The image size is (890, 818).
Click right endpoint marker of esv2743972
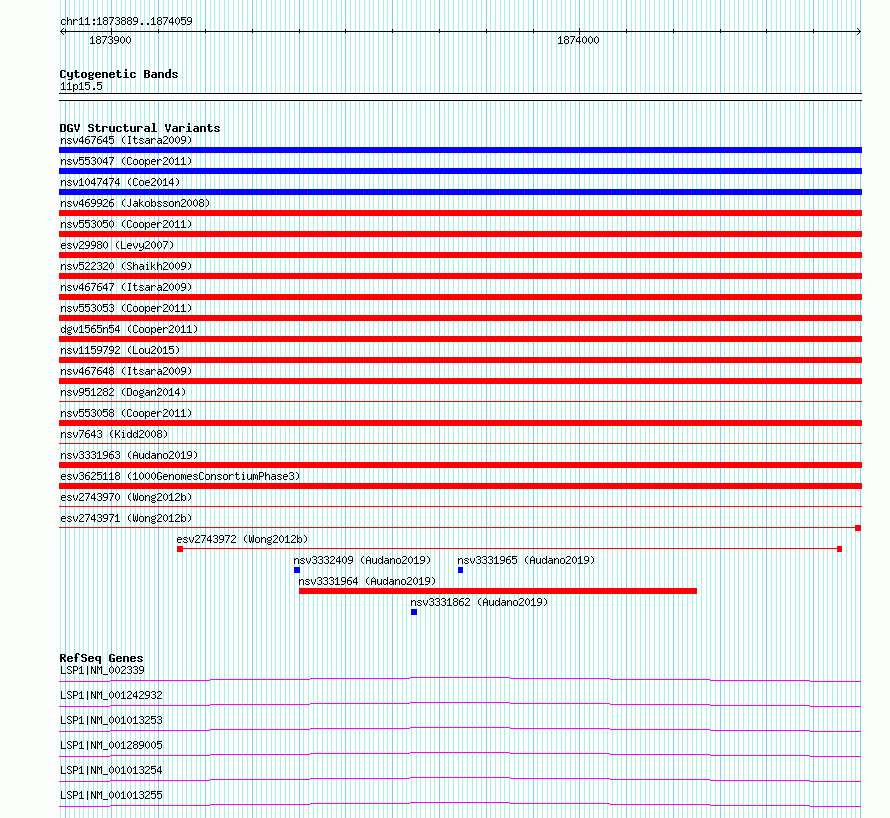839,549
